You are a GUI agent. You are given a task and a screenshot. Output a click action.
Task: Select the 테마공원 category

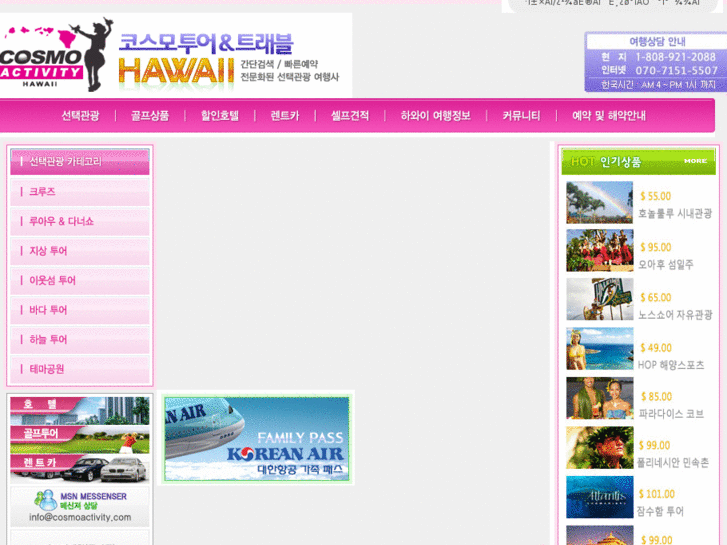coord(80,370)
